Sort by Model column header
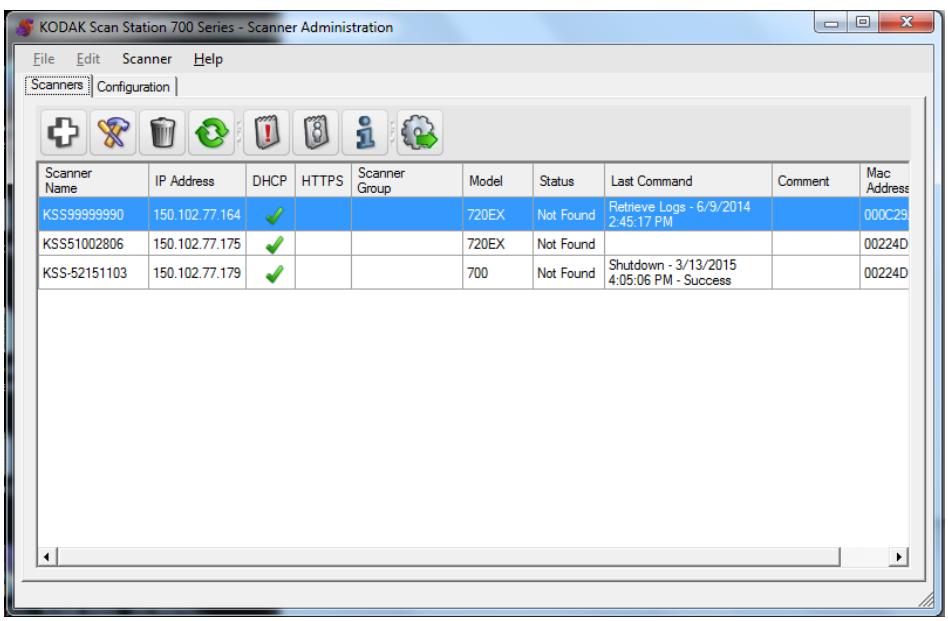The width and height of the screenshot is (948, 621). pyautogui.click(x=498, y=180)
